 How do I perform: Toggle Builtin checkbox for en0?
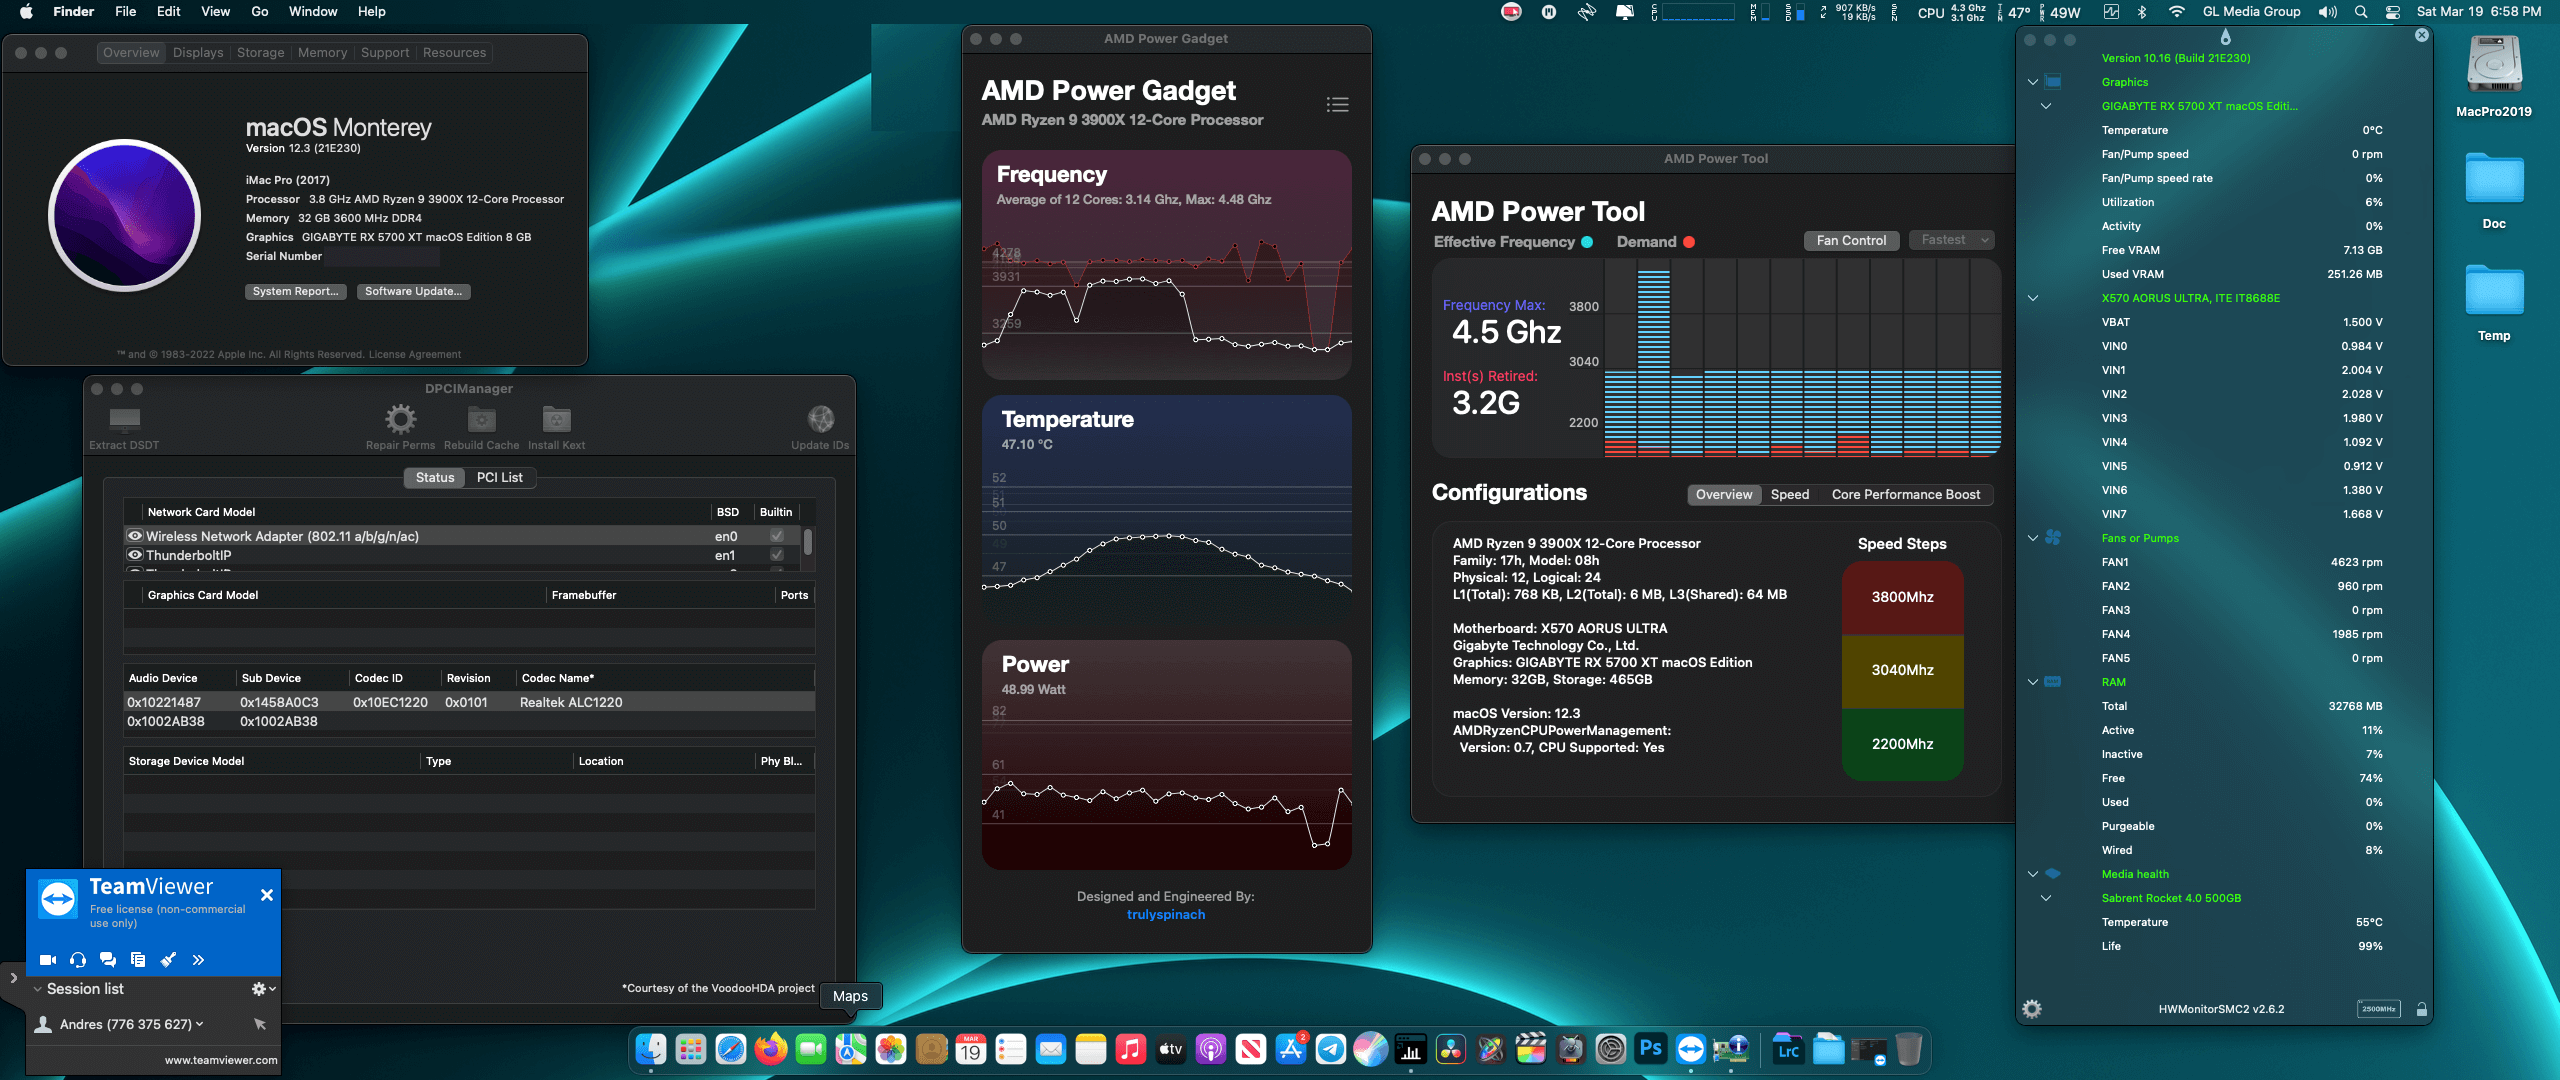[777, 536]
